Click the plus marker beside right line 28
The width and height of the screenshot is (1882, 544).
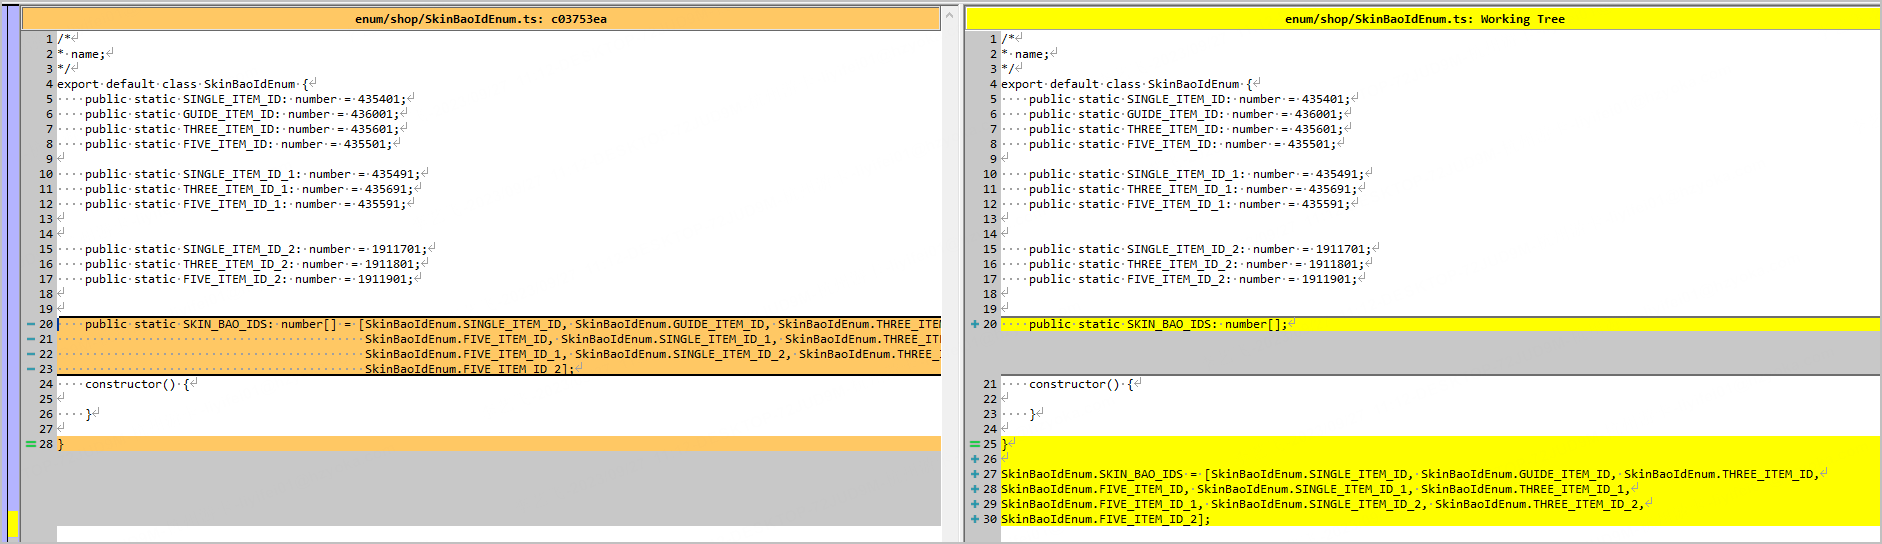[975, 489]
